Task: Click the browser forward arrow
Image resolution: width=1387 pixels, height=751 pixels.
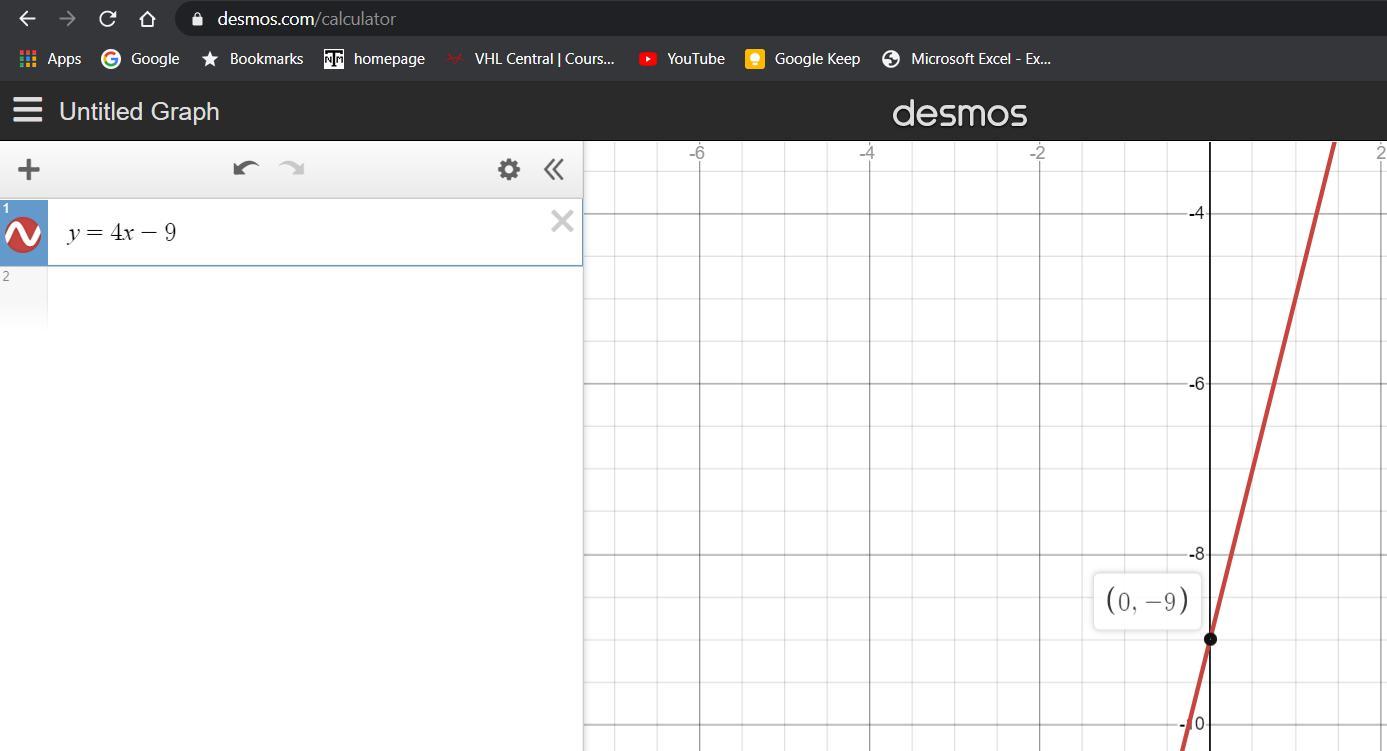Action: tap(67, 19)
